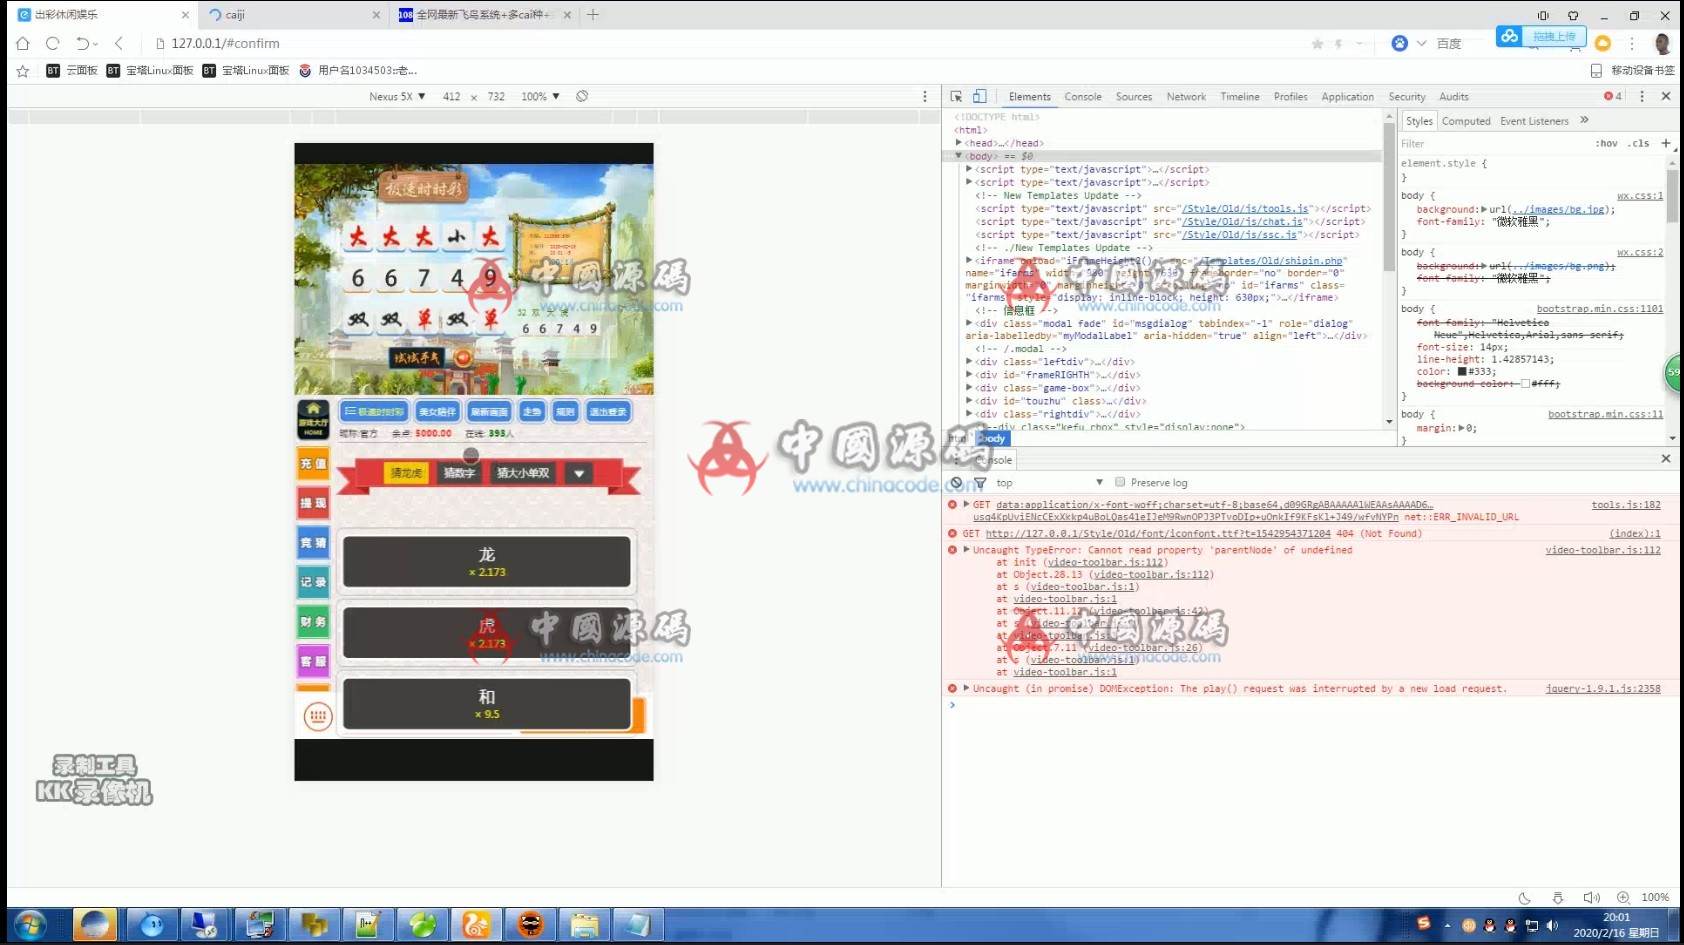Bet on 龙 x2.173 option
The width and height of the screenshot is (1684, 945).
pos(487,562)
